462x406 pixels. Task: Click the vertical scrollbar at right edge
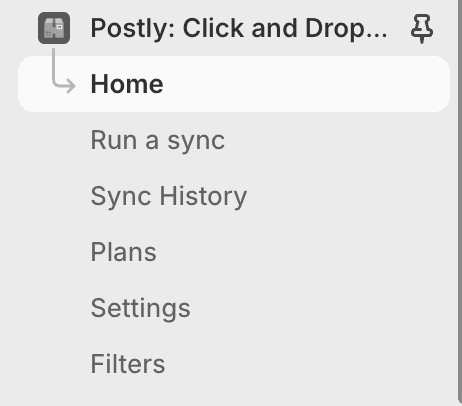(x=460, y=200)
